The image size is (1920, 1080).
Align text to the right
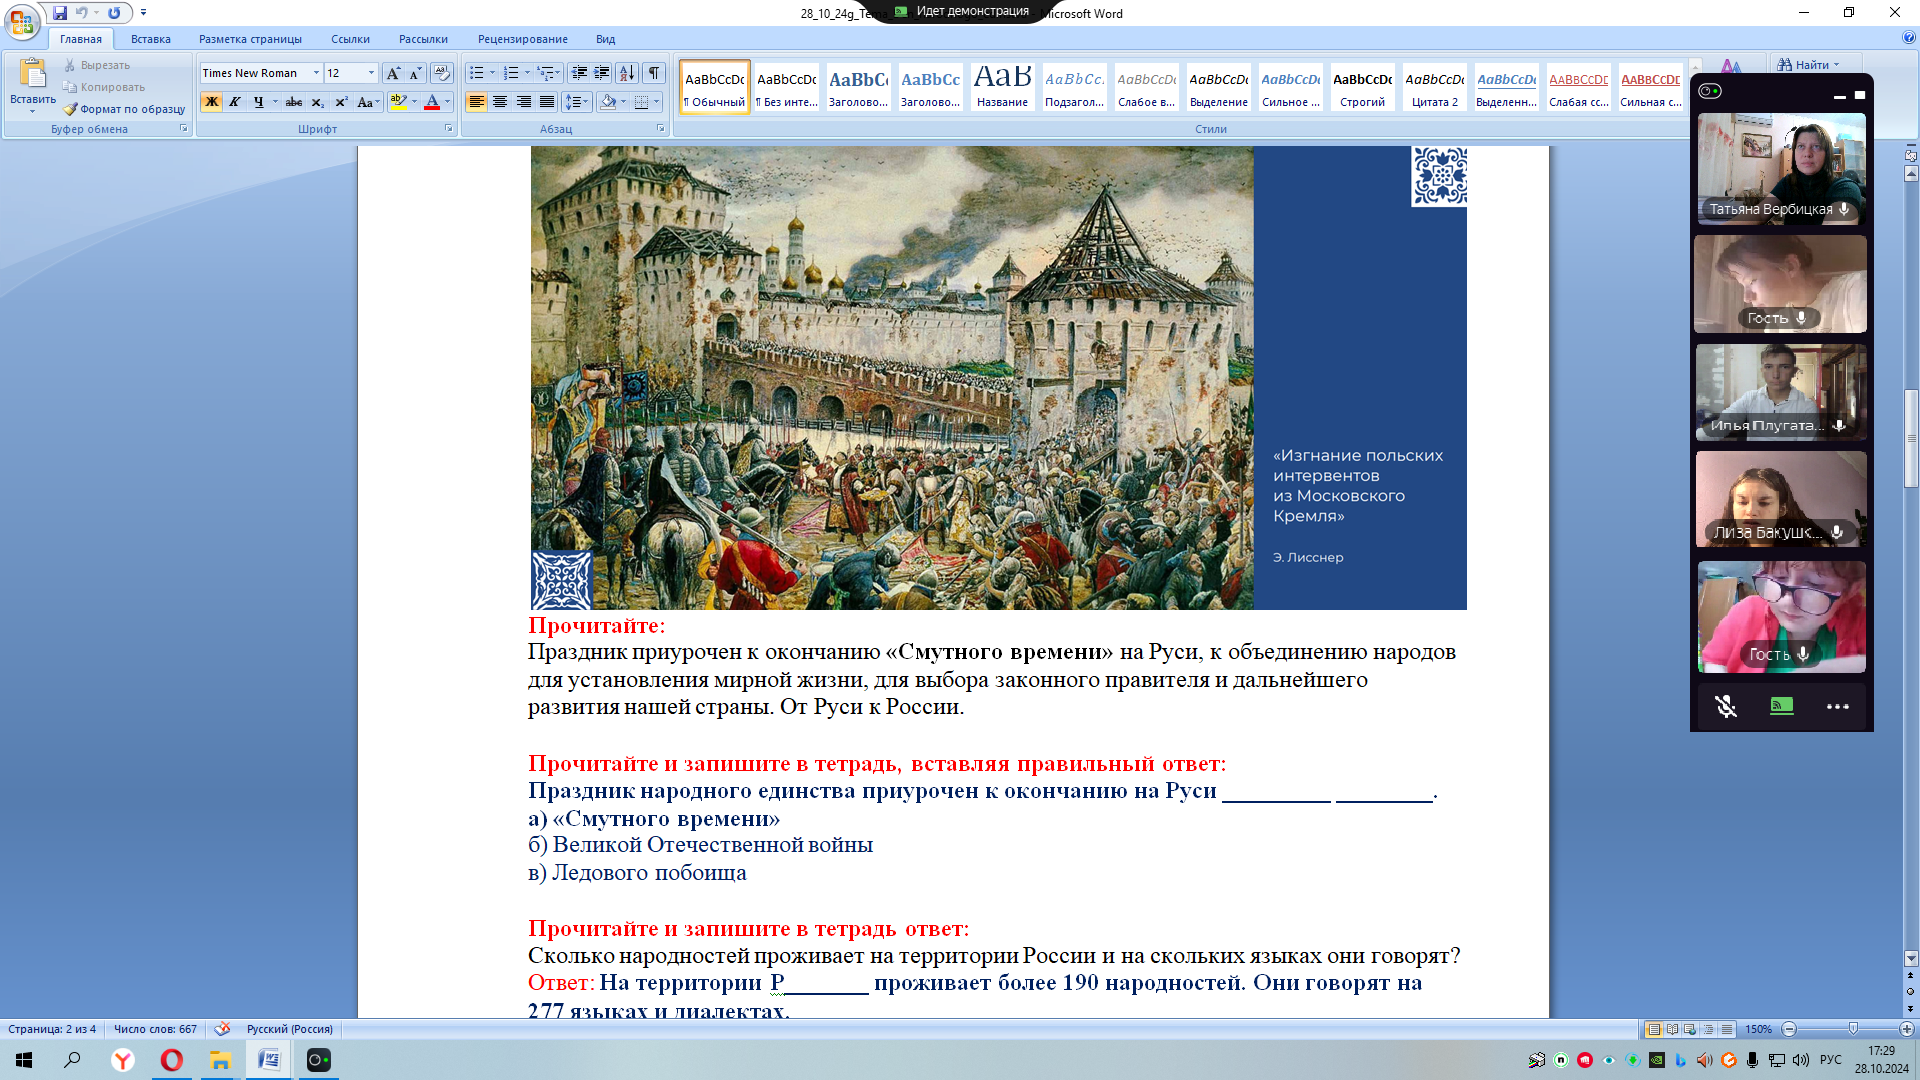pyautogui.click(x=523, y=102)
